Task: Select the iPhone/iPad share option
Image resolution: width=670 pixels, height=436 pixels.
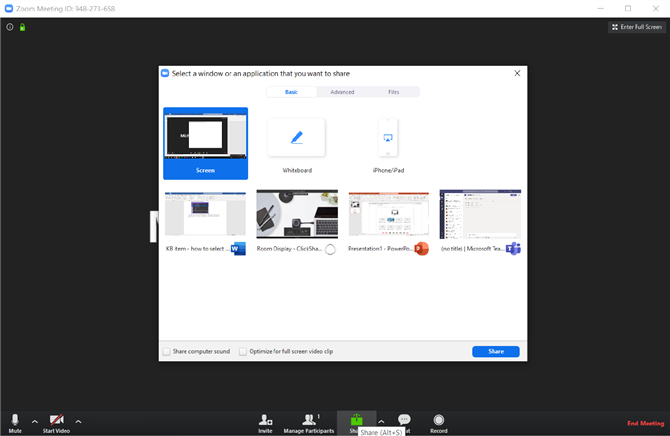Action: (388, 139)
